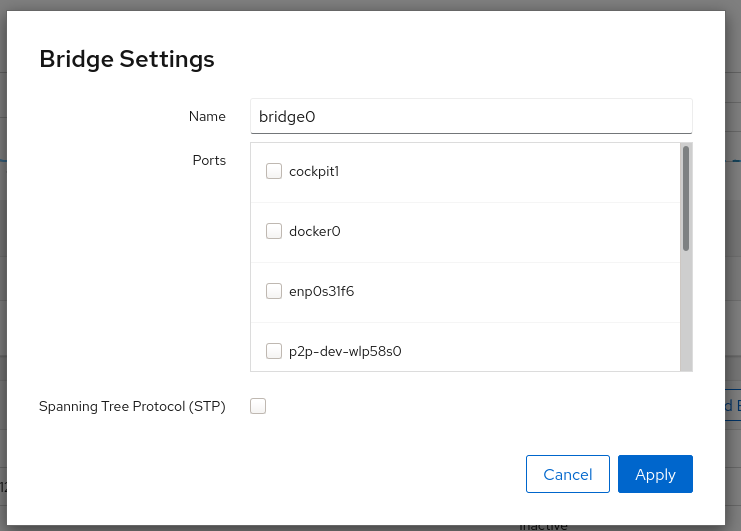This screenshot has height=531, width=741.
Task: Tick the docker0 port checkbox
Action: tap(274, 231)
